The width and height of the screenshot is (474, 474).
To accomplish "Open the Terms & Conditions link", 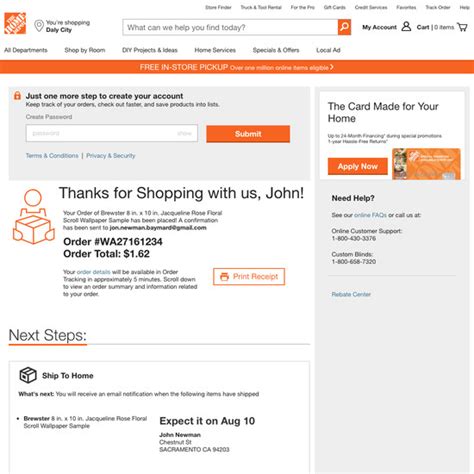I will point(52,156).
